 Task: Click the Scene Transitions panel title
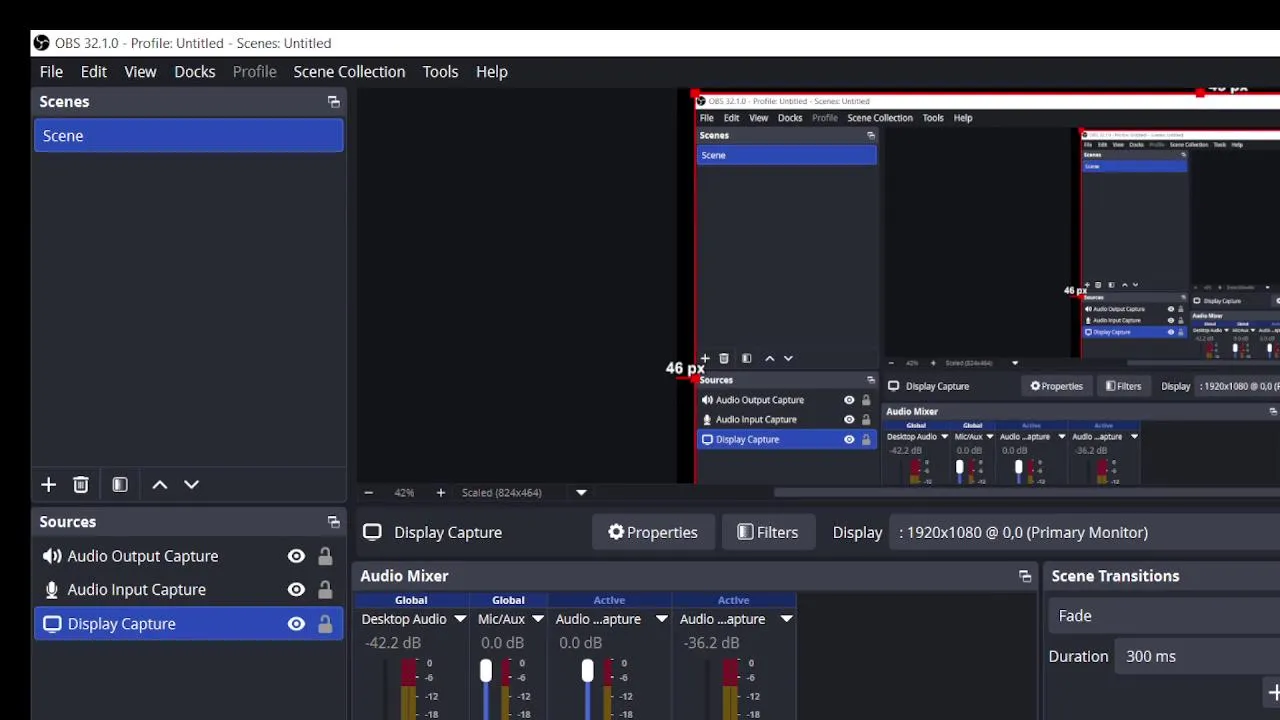1115,576
